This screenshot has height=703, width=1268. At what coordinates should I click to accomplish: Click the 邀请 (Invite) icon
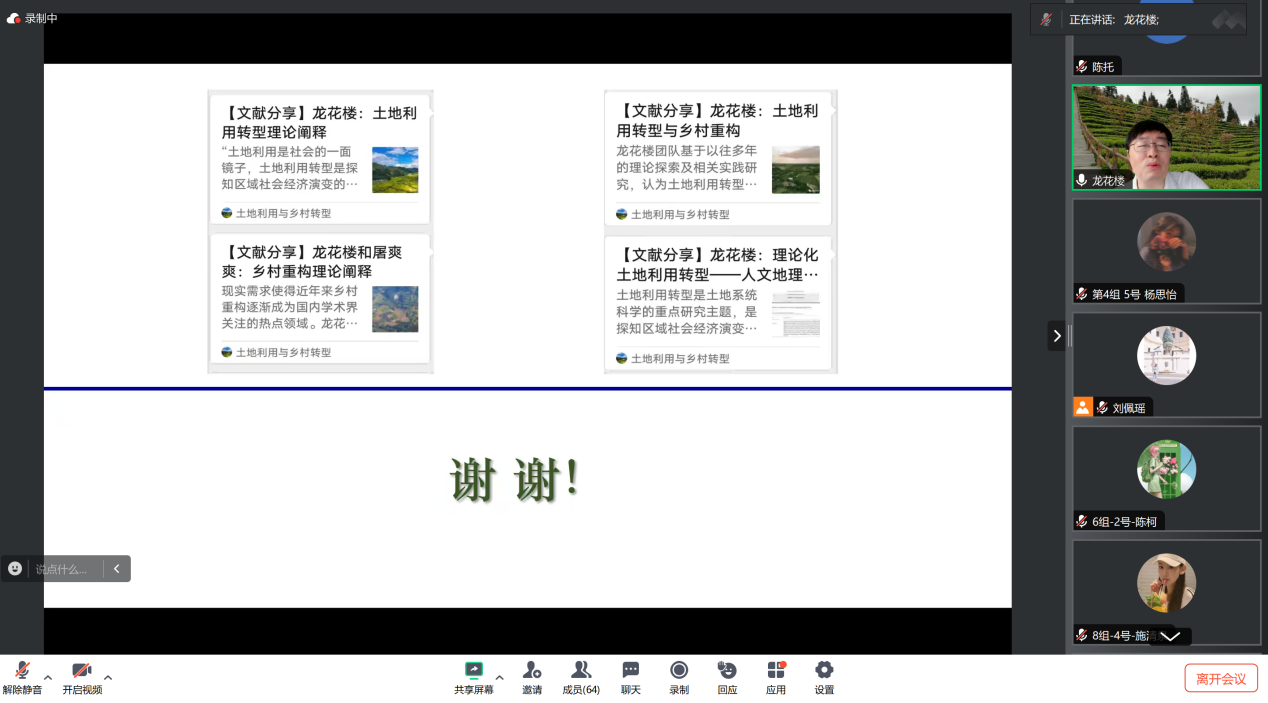[x=532, y=670]
